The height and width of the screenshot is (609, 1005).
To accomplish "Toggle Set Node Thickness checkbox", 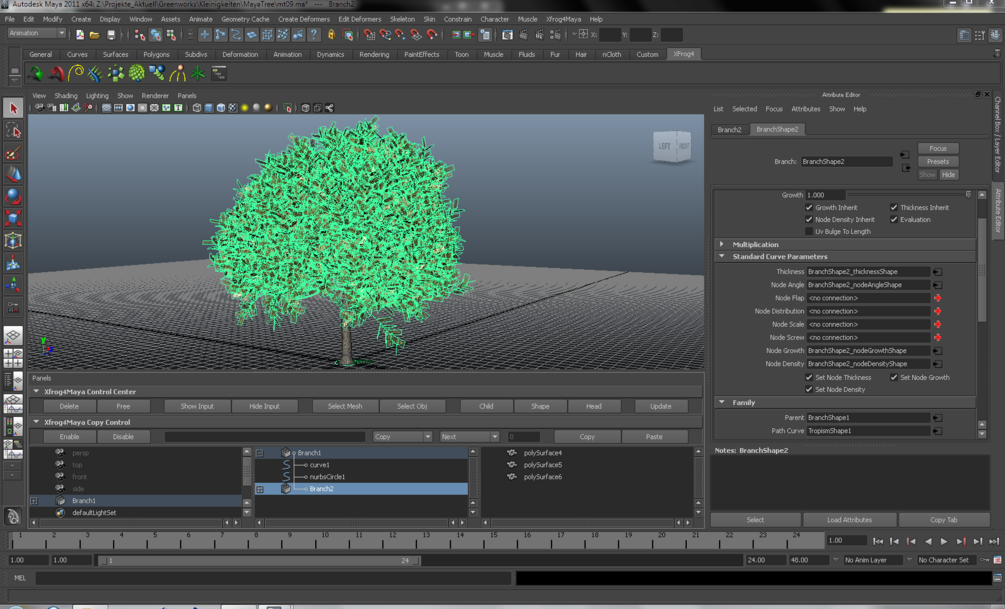I will tap(809, 378).
